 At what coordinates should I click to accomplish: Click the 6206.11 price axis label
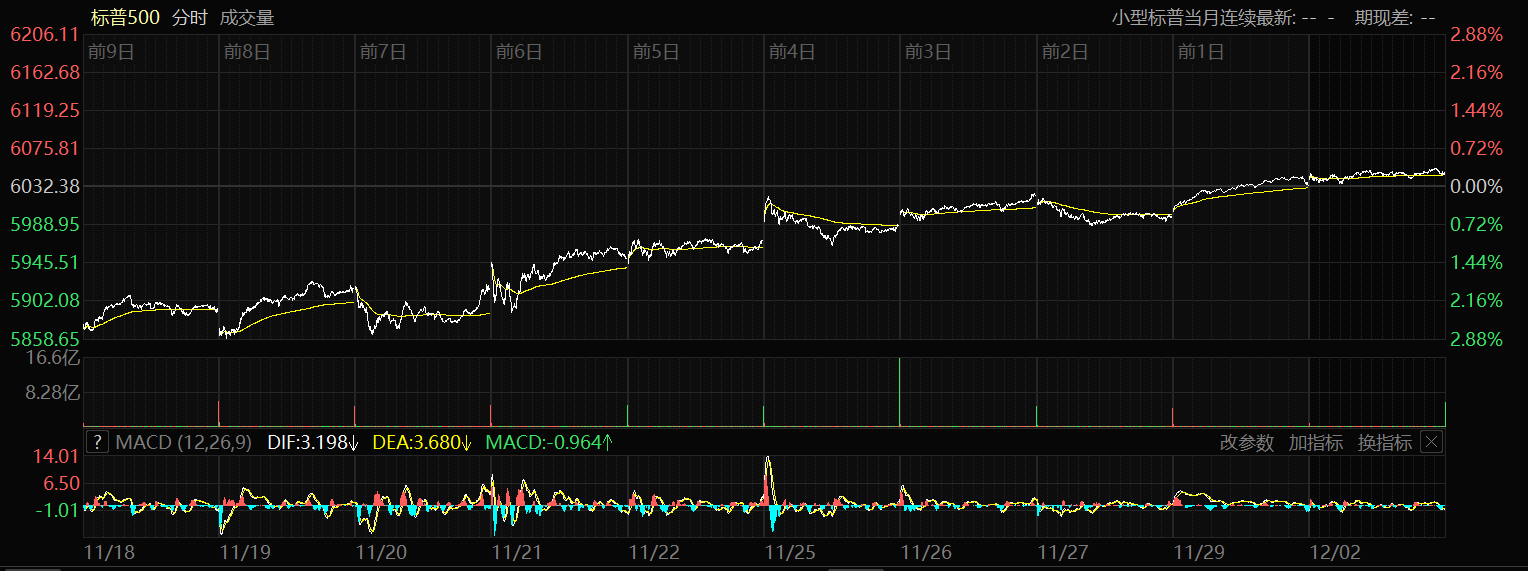(x=45, y=34)
